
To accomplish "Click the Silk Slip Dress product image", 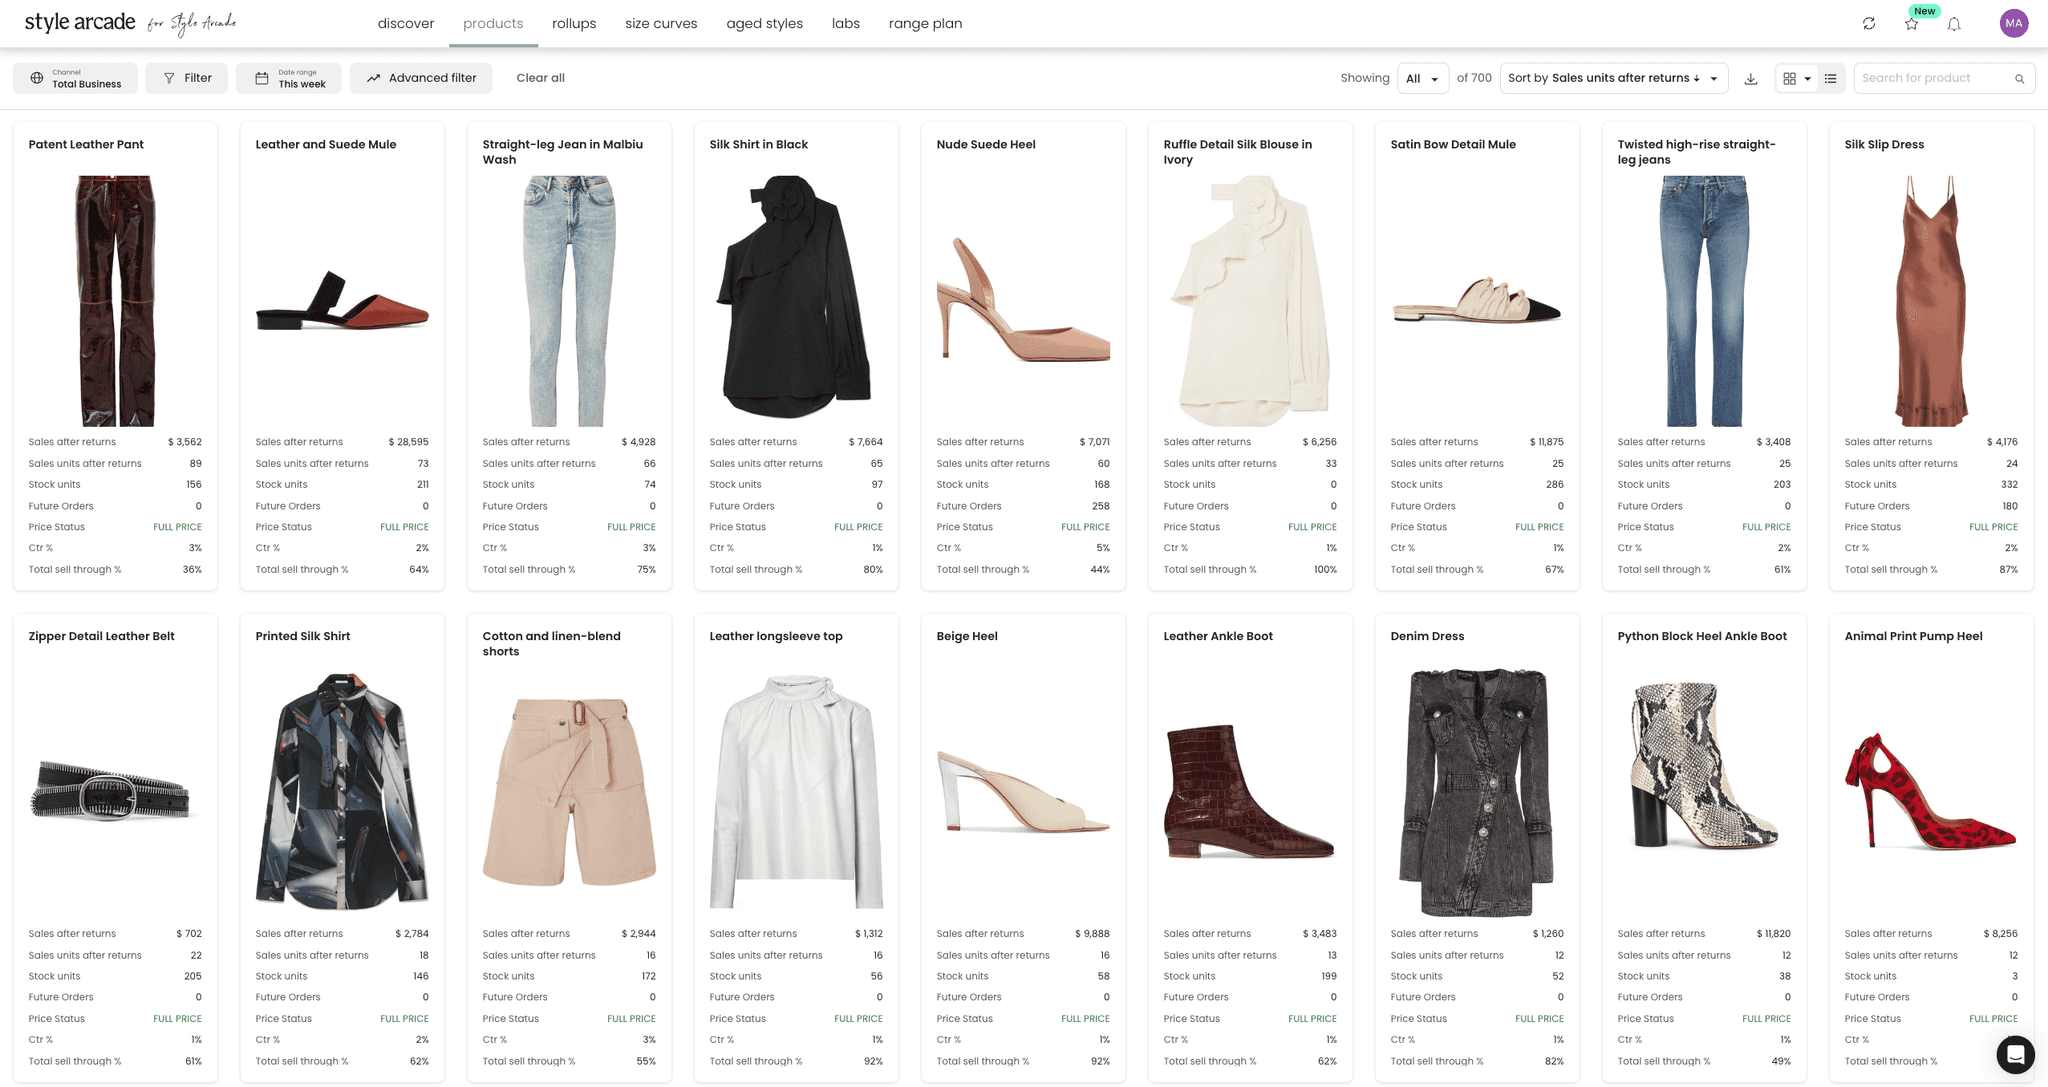I will [x=1930, y=298].
